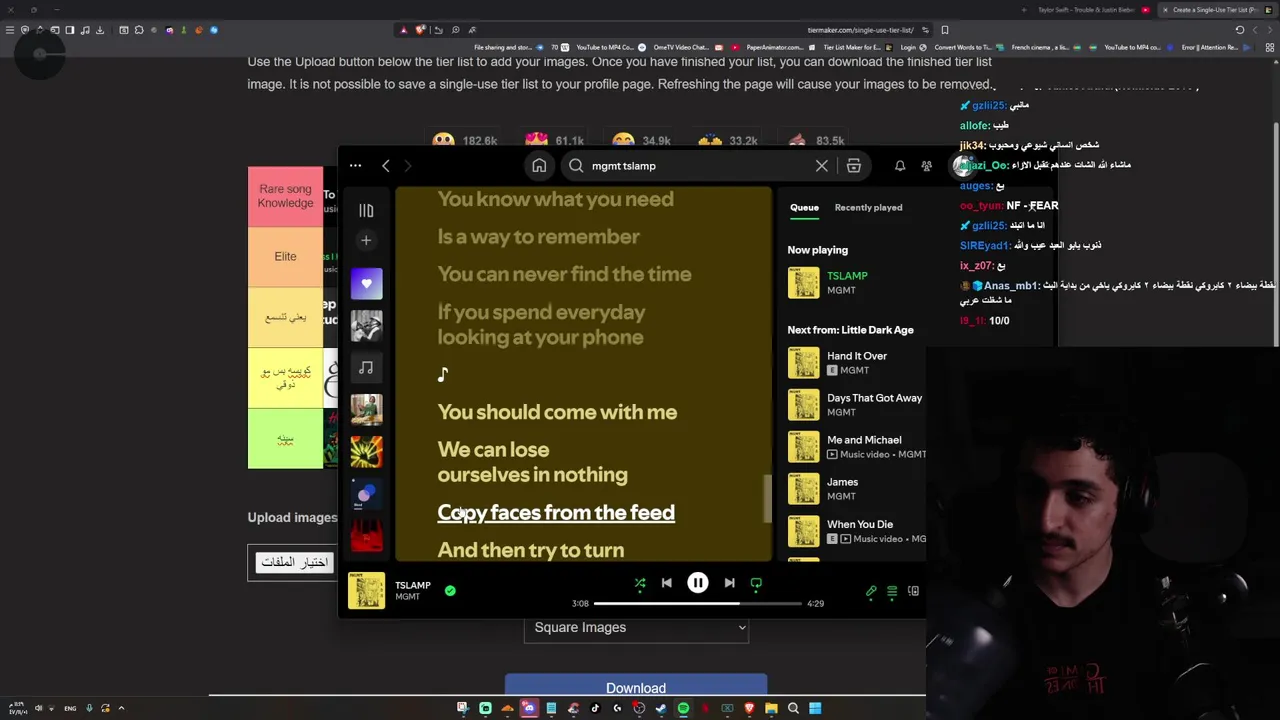Open TikTok from the taskbar

[595, 708]
